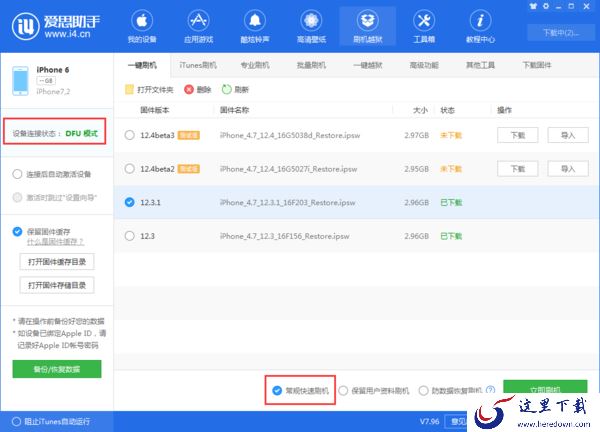Click the 立即刷机 flash now button
This screenshot has height=432, width=600.
point(545,387)
